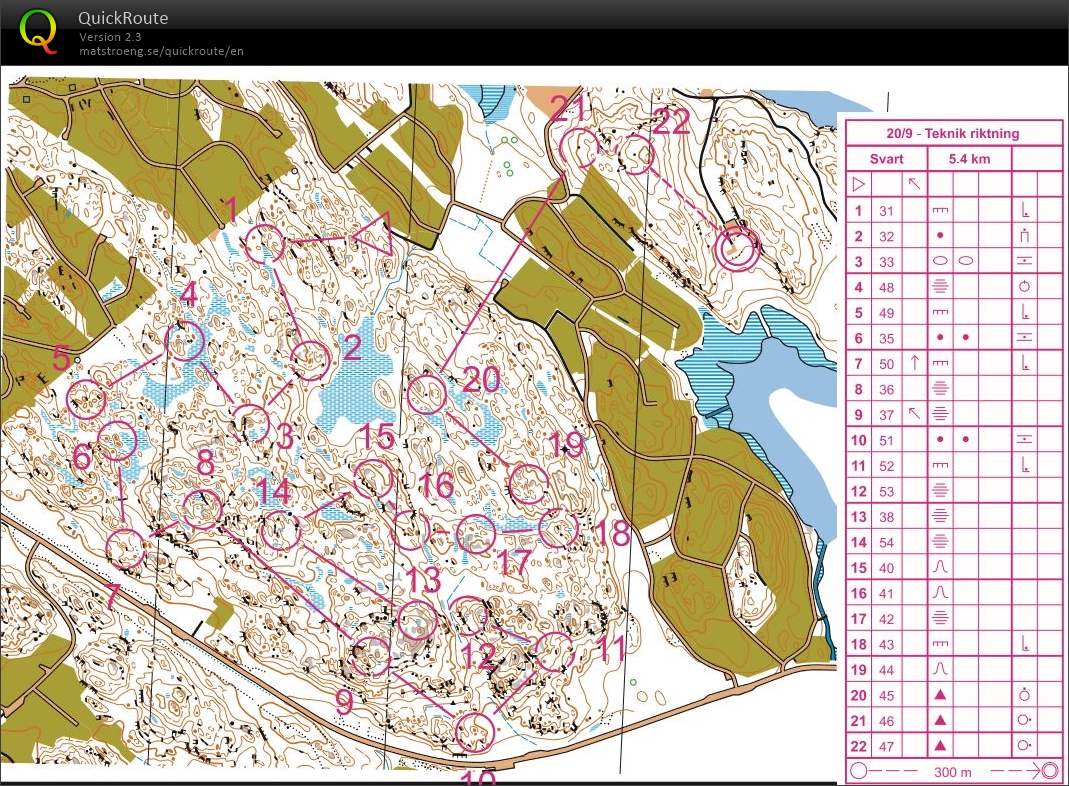Click the finish double circle on the map
Image resolution: width=1069 pixels, height=786 pixels.
click(x=737, y=249)
